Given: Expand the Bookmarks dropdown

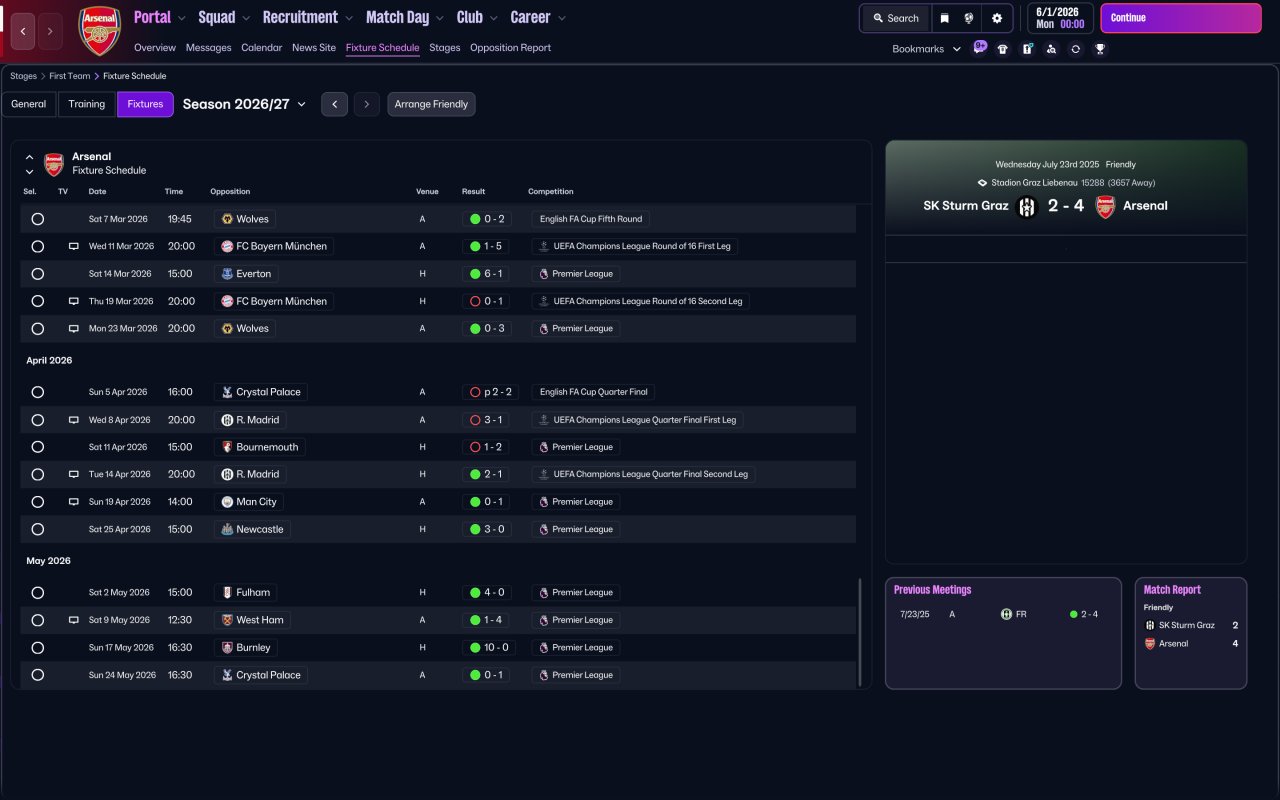Looking at the screenshot, I should click(x=926, y=49).
